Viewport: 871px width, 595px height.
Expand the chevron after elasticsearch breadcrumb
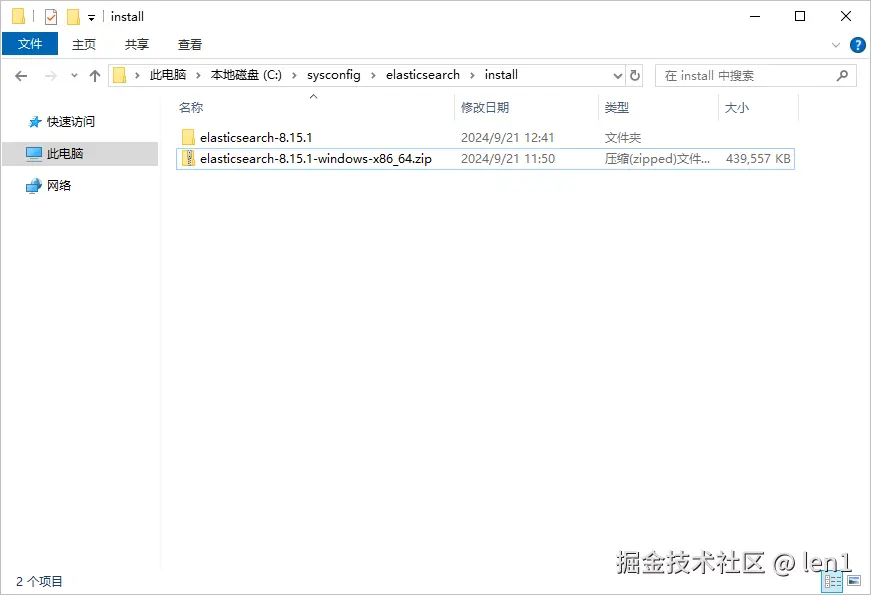click(x=472, y=76)
